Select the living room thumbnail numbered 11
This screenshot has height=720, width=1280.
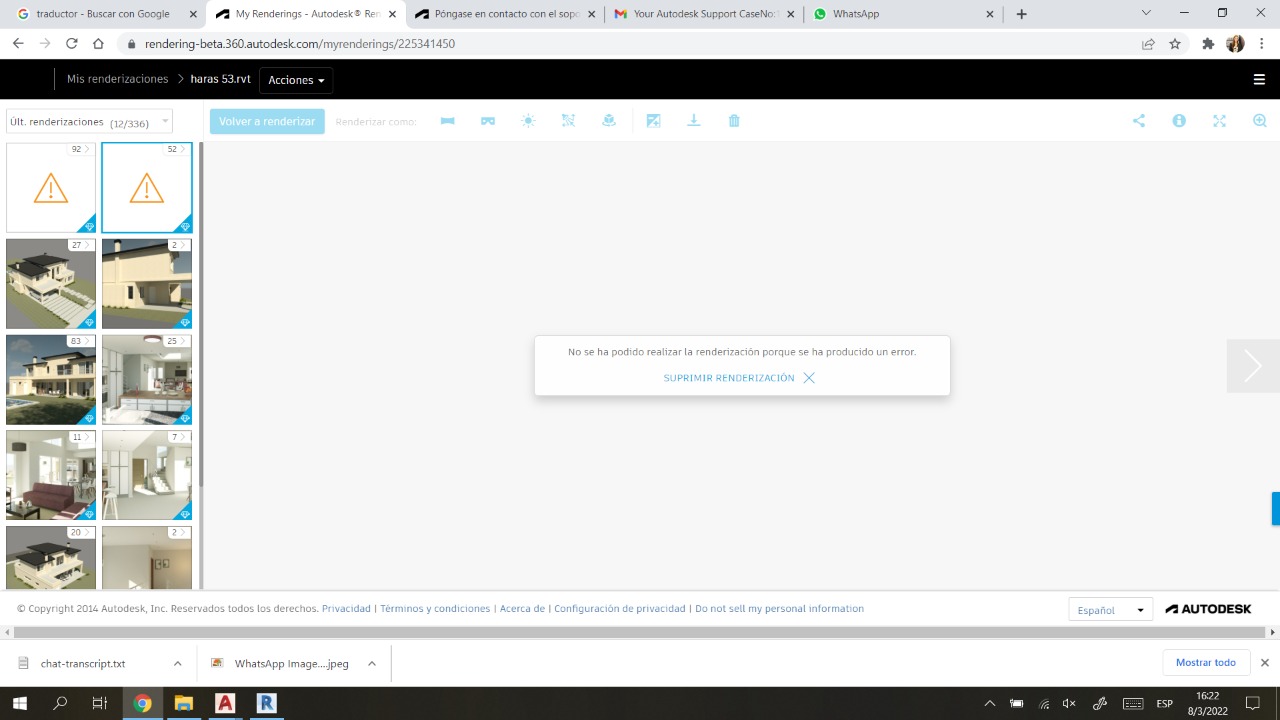(51, 475)
